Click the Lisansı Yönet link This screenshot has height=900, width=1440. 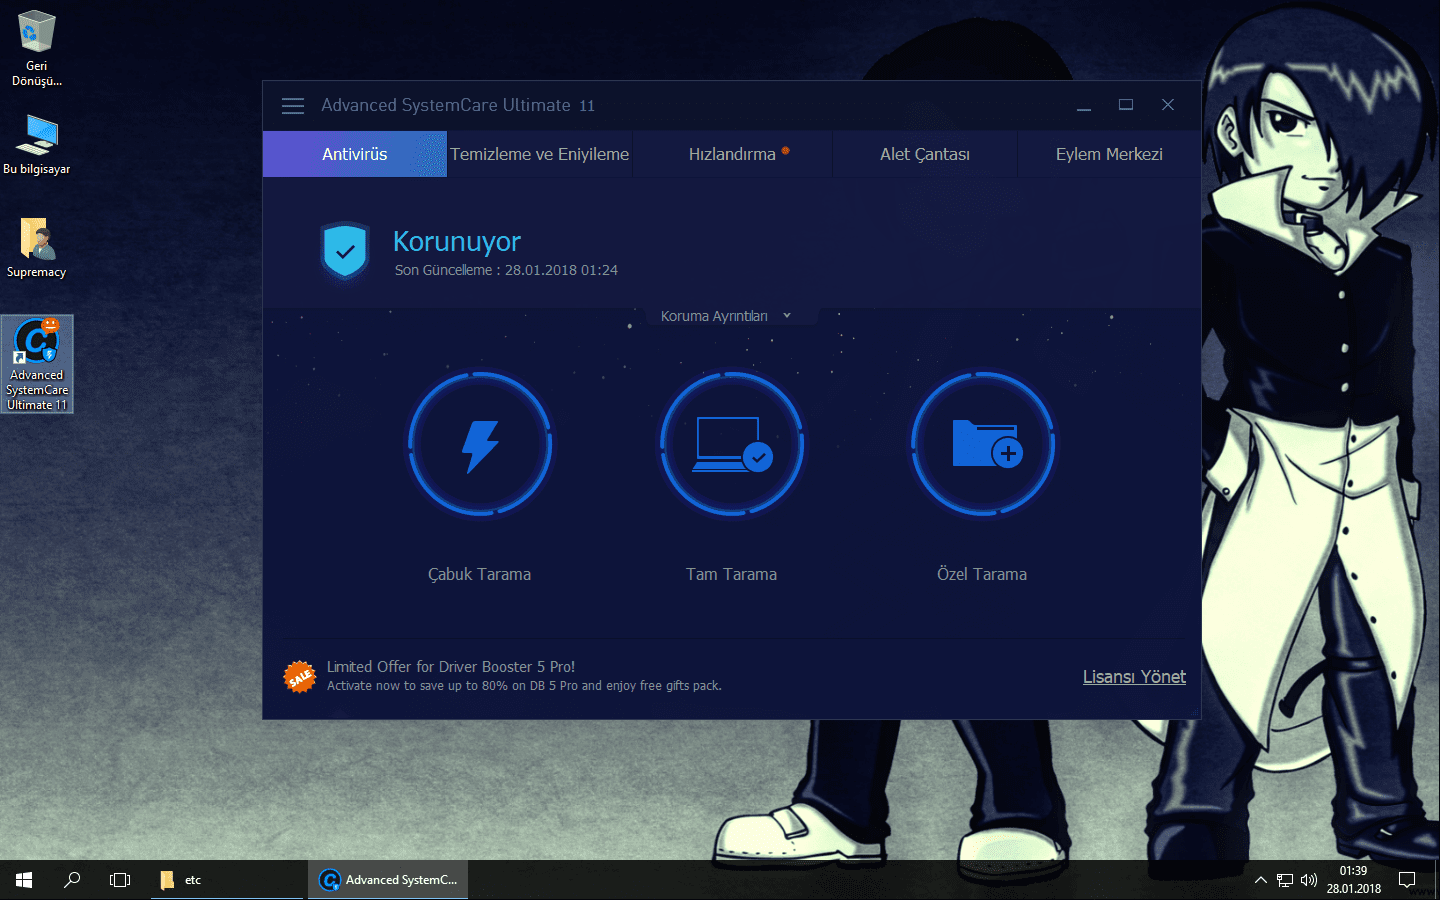pos(1134,677)
